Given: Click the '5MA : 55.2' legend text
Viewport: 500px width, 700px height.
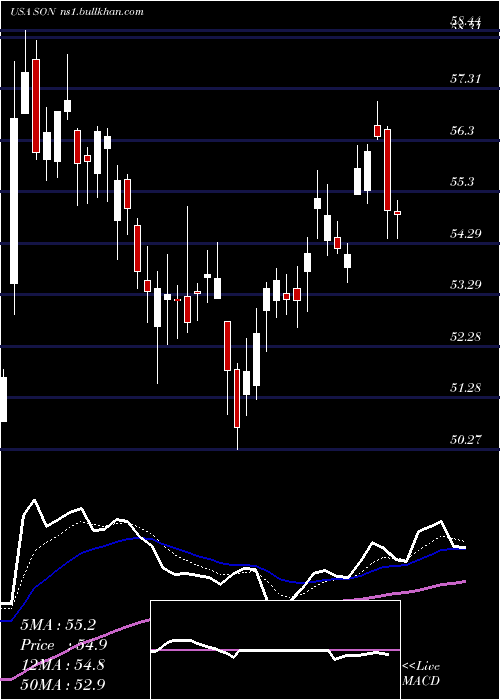Looking at the screenshot, I should pyautogui.click(x=58, y=625).
